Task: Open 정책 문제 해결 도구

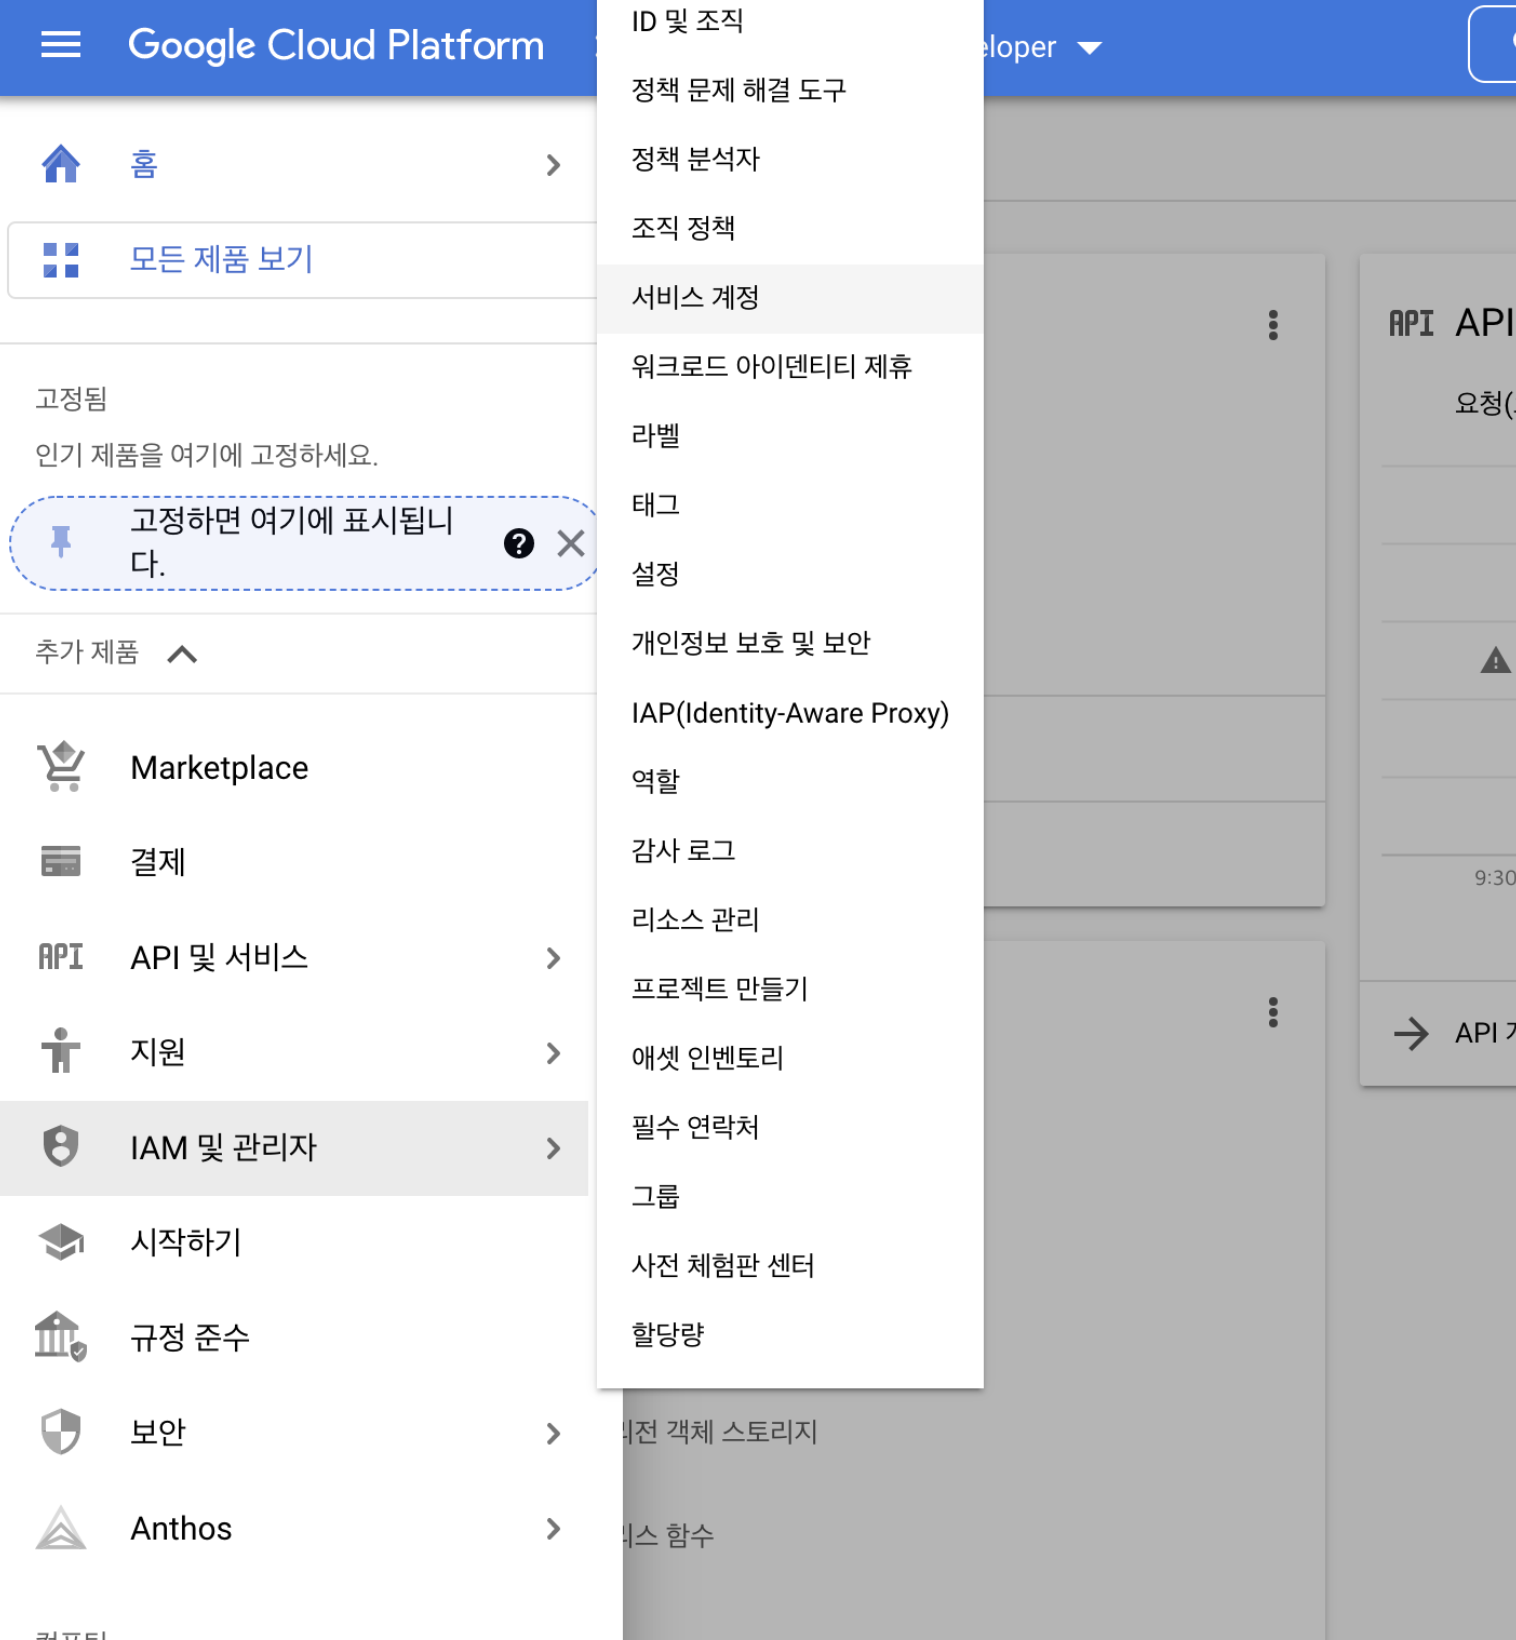Action: [790, 90]
